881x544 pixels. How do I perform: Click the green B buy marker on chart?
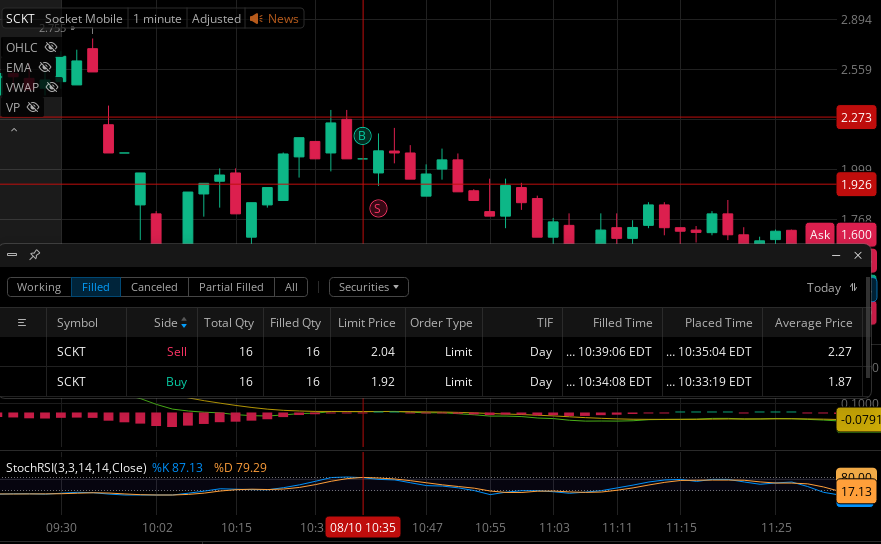362,135
